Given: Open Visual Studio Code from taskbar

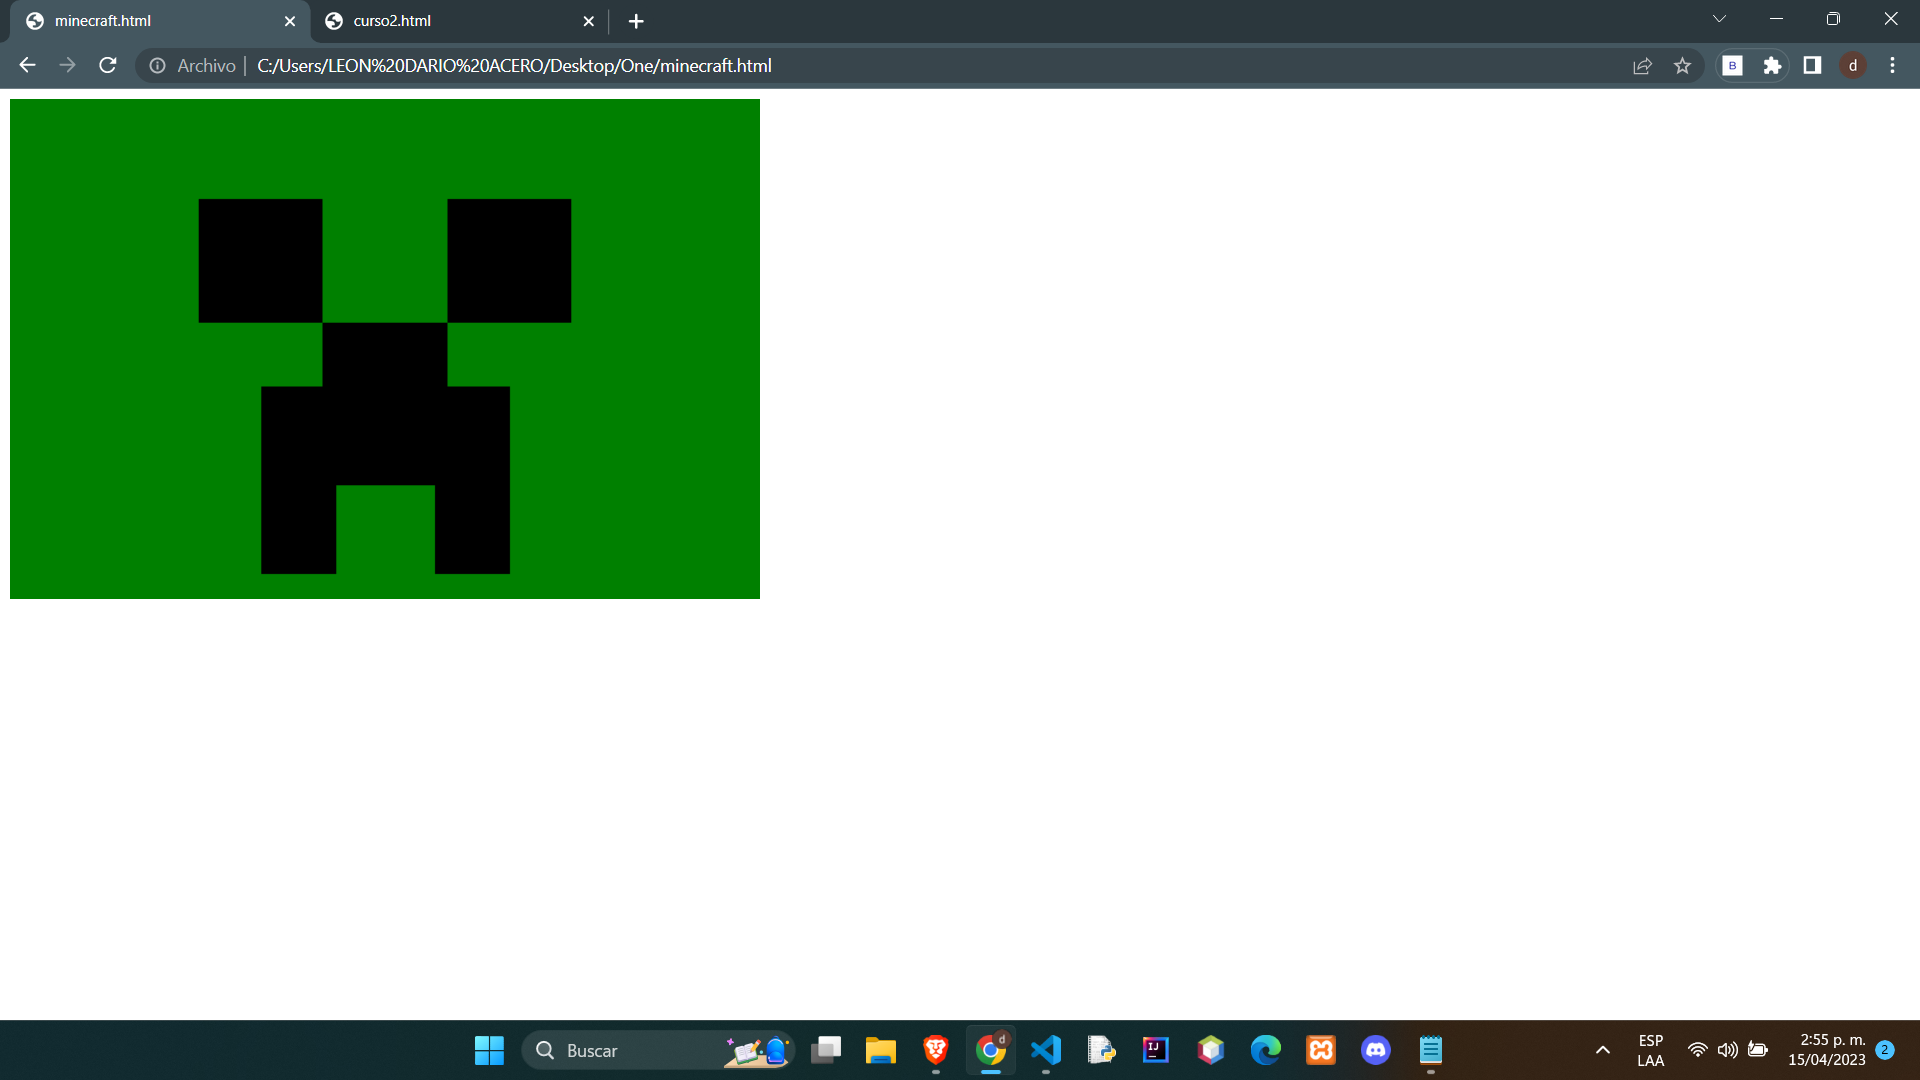Looking at the screenshot, I should click(x=1045, y=1050).
